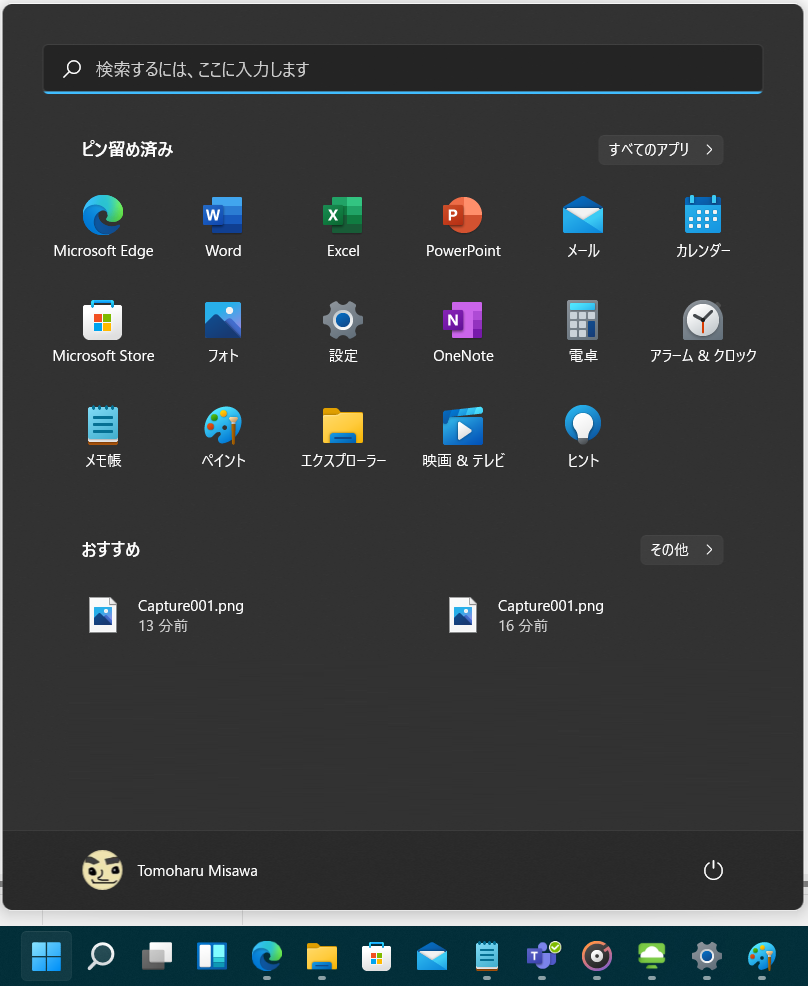
Task: Open エクスプローラー from pinned apps
Action: 343,437
